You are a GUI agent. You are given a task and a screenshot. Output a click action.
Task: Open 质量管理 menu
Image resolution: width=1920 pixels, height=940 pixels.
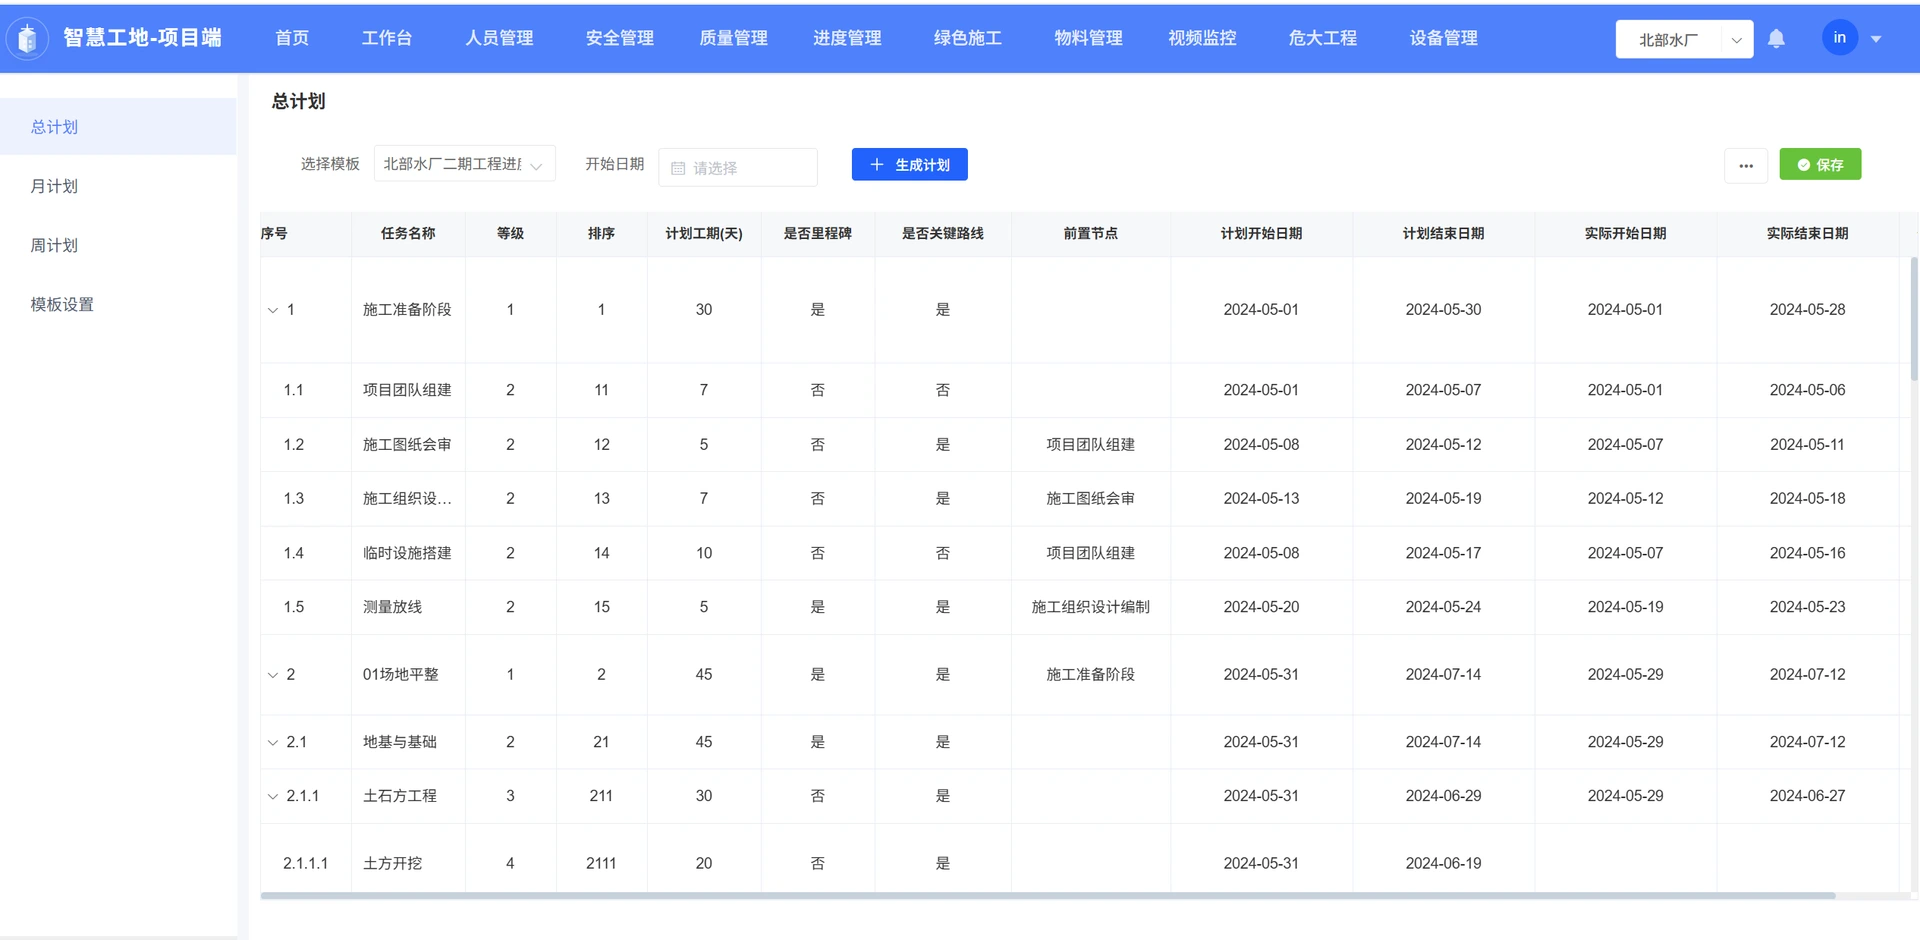733,38
